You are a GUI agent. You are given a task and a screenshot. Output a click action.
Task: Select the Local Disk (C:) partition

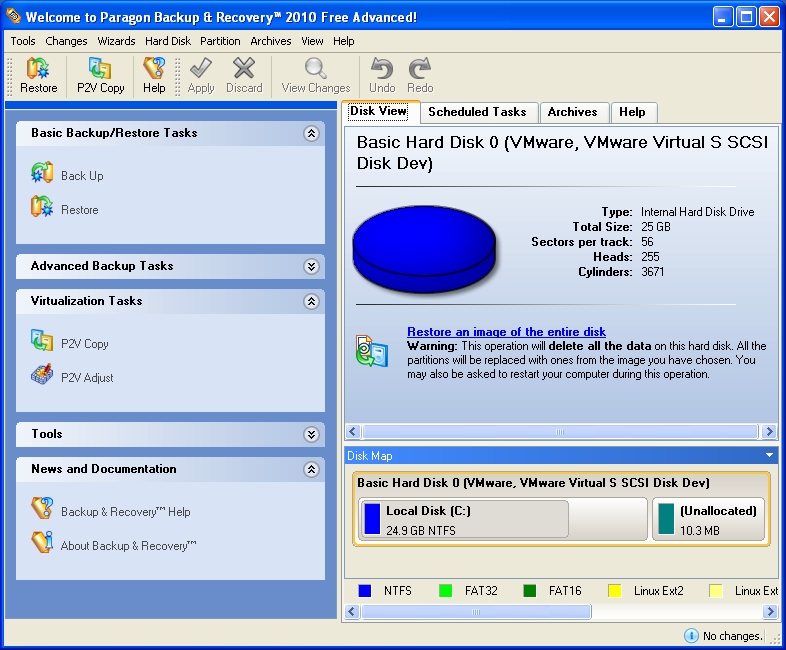pos(463,519)
